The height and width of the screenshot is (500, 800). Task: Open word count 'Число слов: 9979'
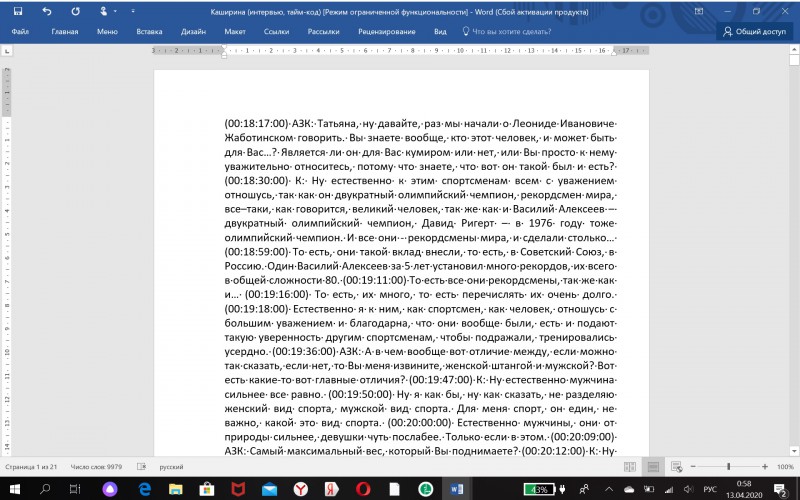coord(96,467)
